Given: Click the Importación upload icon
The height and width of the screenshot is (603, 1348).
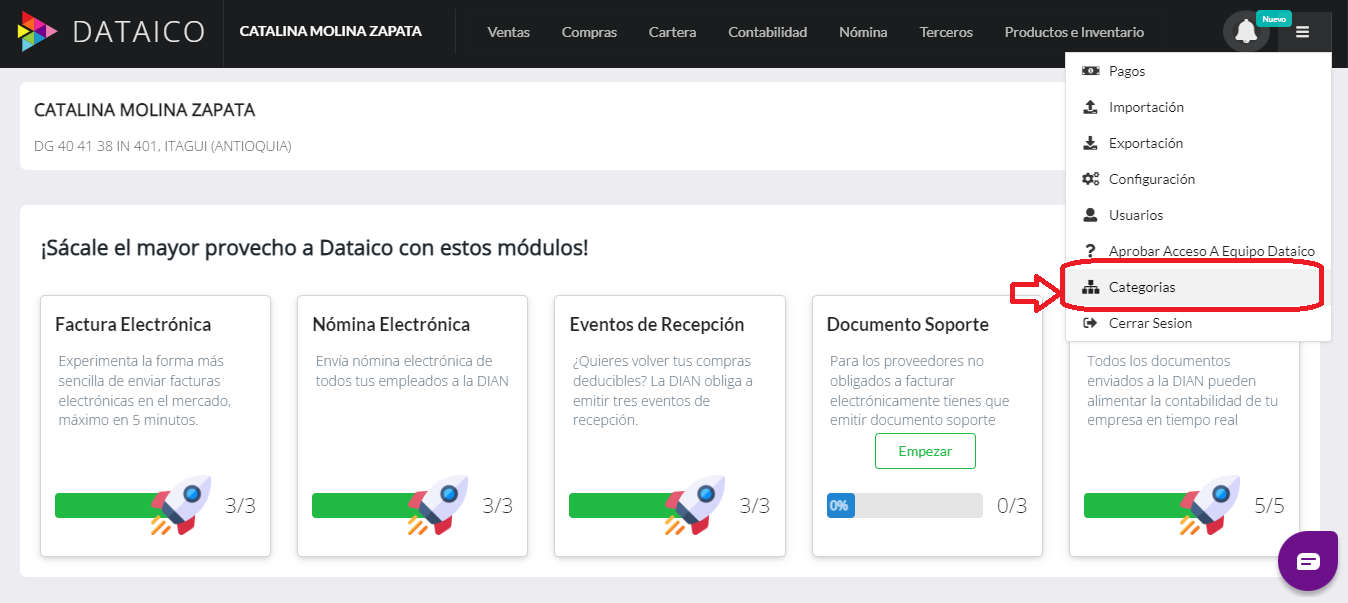Looking at the screenshot, I should pos(1091,107).
